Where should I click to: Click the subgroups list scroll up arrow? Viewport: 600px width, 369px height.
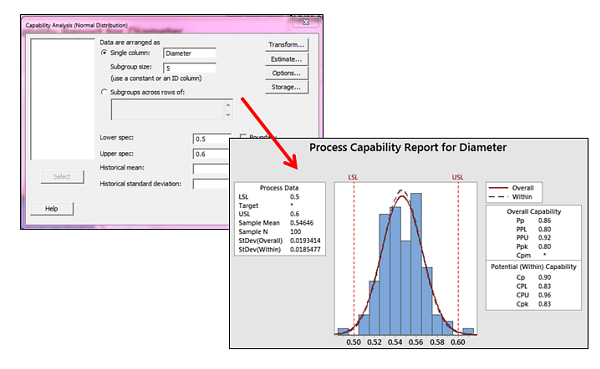[x=228, y=104]
